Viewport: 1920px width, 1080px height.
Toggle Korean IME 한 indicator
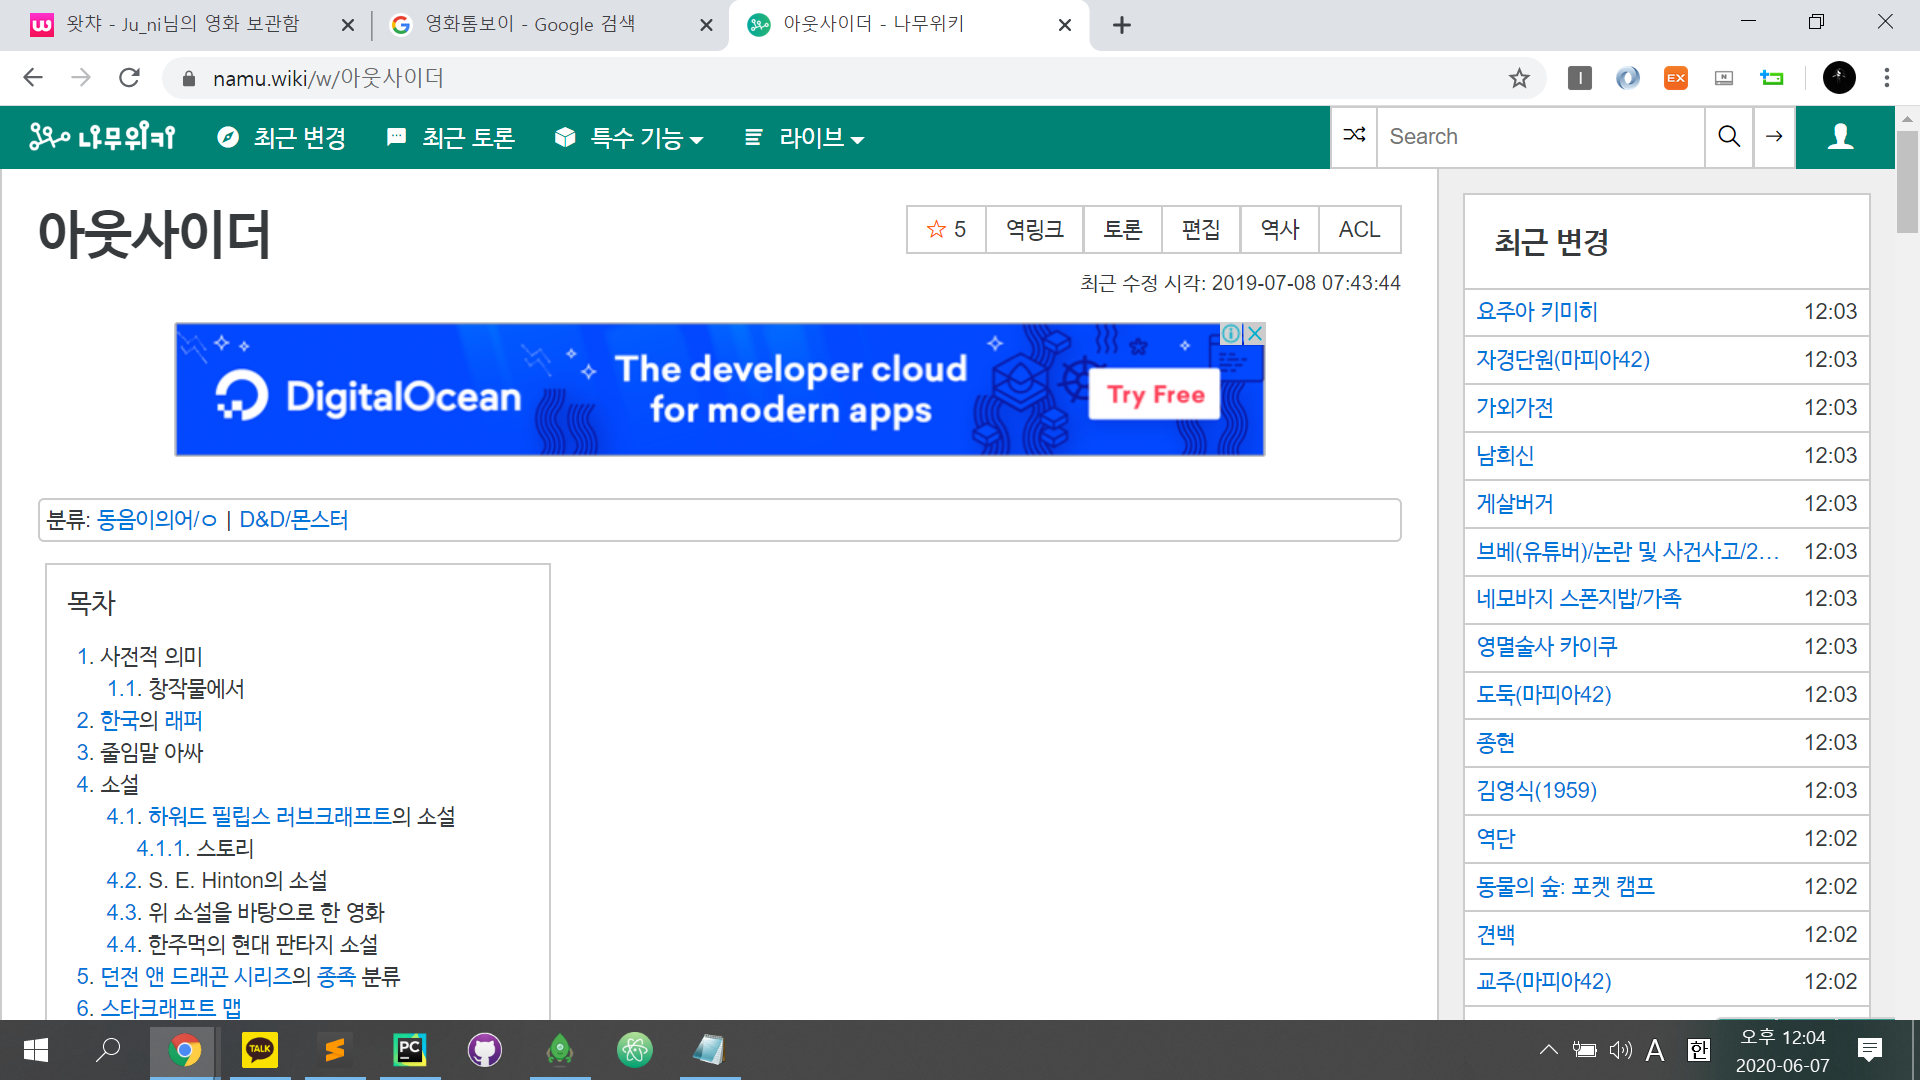[1698, 1049]
